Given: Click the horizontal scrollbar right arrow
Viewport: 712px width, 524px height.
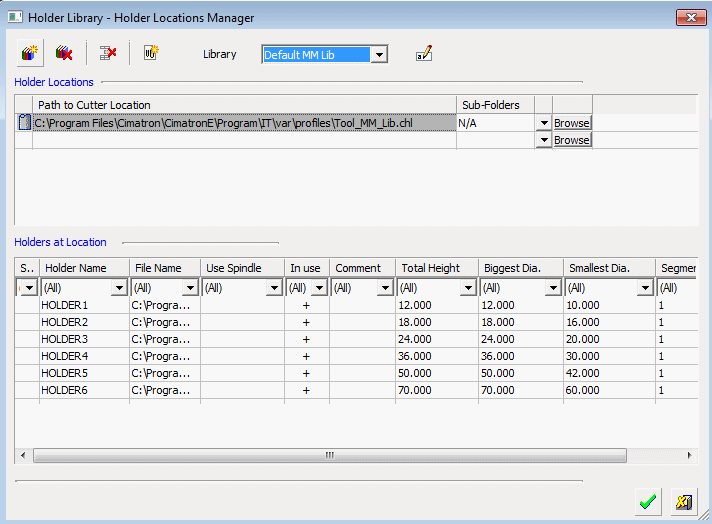Looking at the screenshot, I should click(689, 455).
